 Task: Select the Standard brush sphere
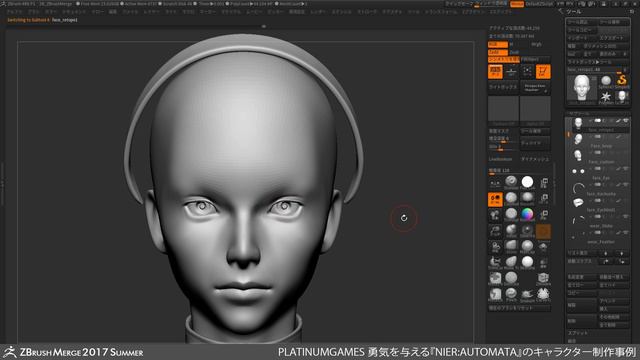click(511, 181)
